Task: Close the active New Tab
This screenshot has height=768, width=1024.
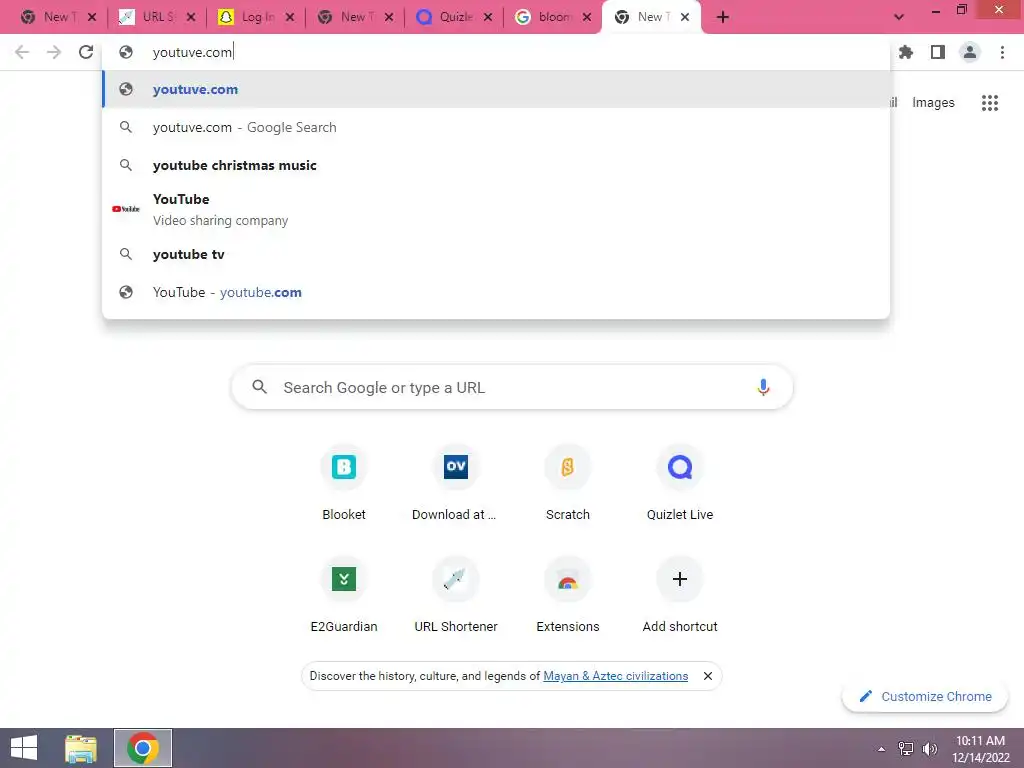Action: click(685, 17)
